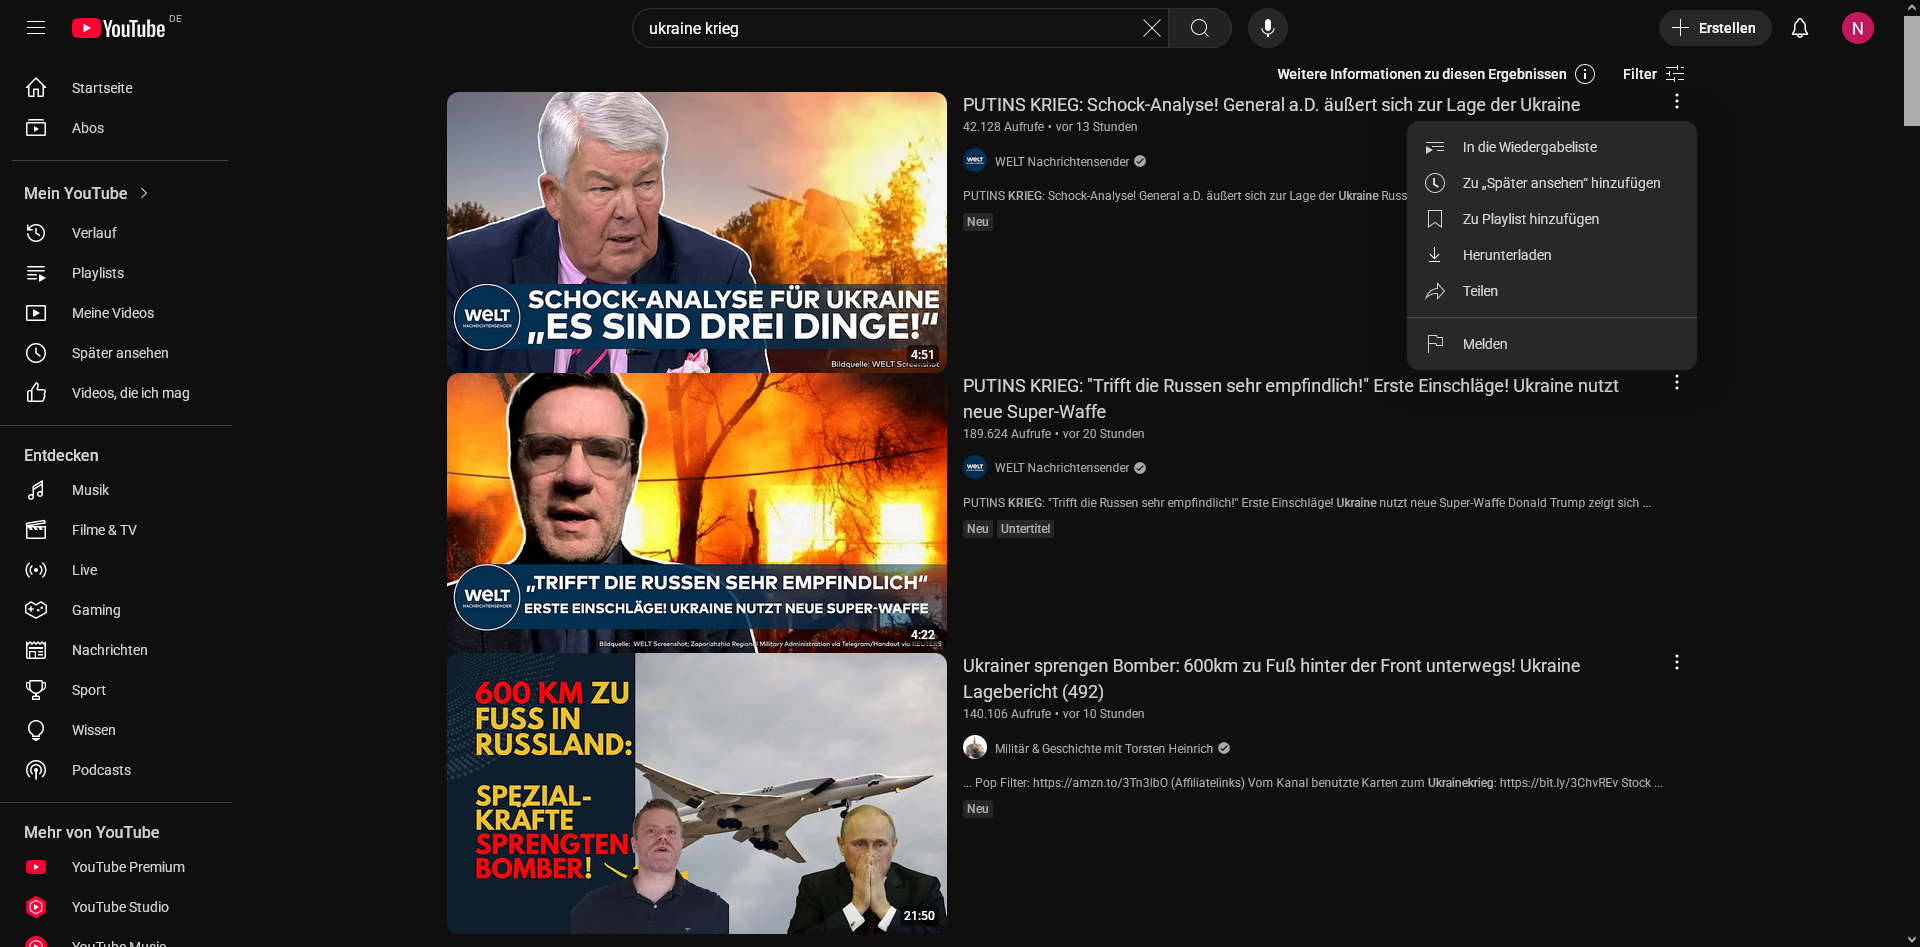Expand Mein YouTube chevron
1920x947 pixels.
click(x=144, y=193)
